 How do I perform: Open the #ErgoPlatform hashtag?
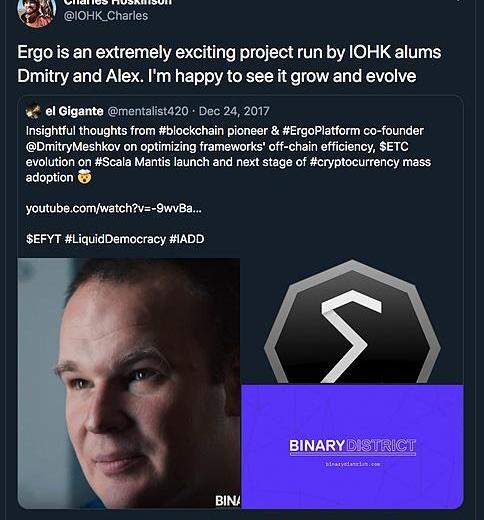click(x=321, y=131)
